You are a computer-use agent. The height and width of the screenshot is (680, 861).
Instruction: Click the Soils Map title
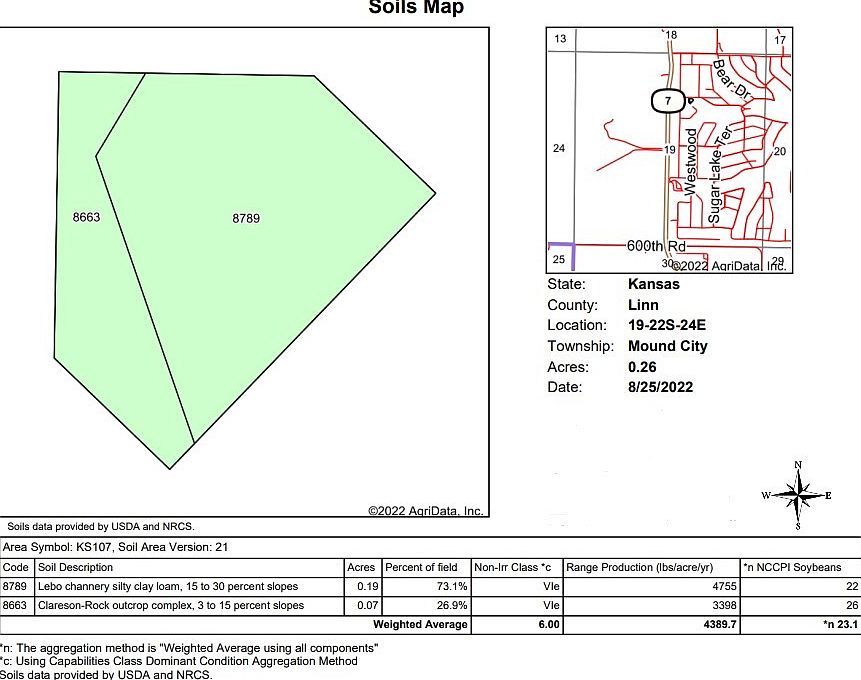pos(416,8)
